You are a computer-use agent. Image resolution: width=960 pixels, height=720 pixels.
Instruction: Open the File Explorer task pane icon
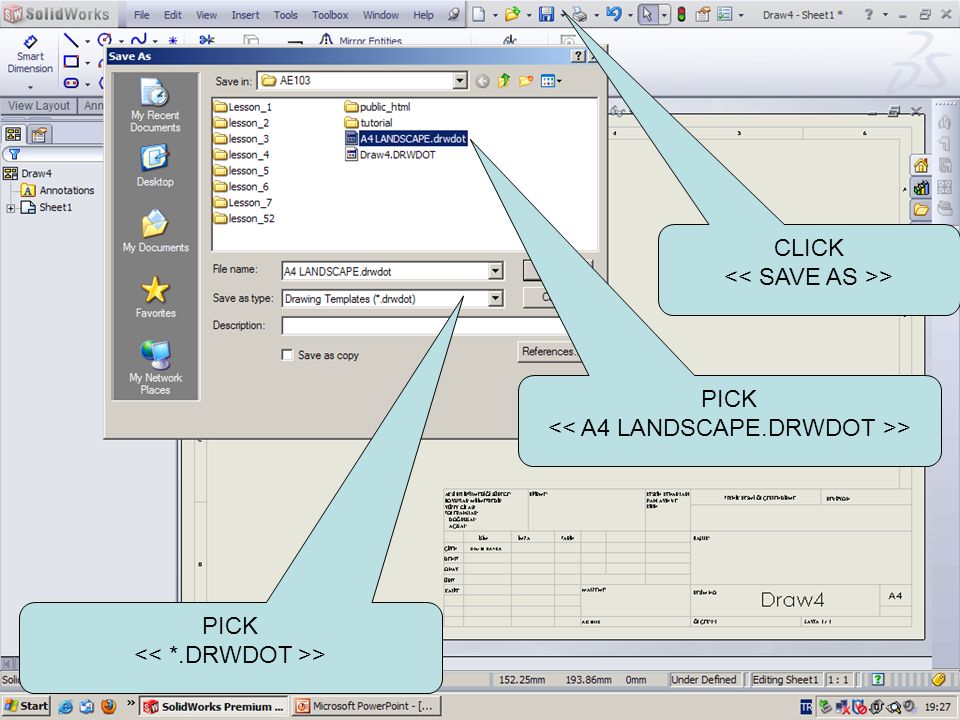coord(921,209)
